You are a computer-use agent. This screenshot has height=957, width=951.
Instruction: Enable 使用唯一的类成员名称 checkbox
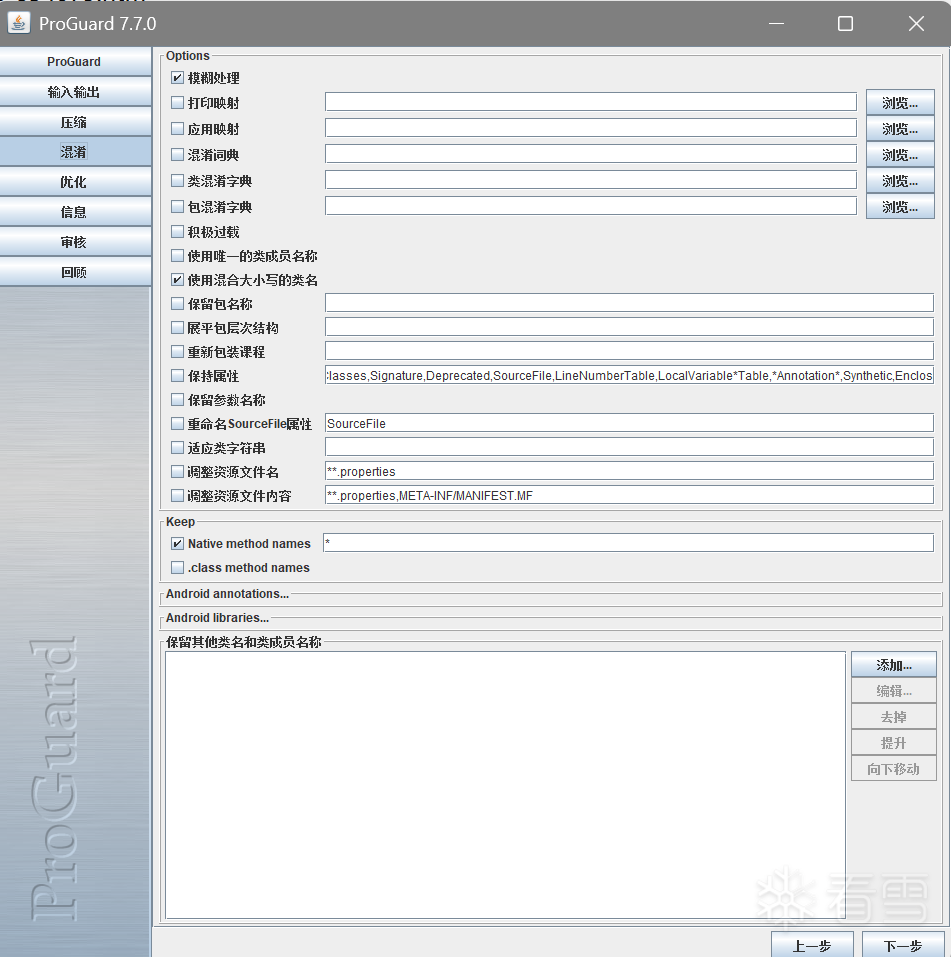point(178,256)
